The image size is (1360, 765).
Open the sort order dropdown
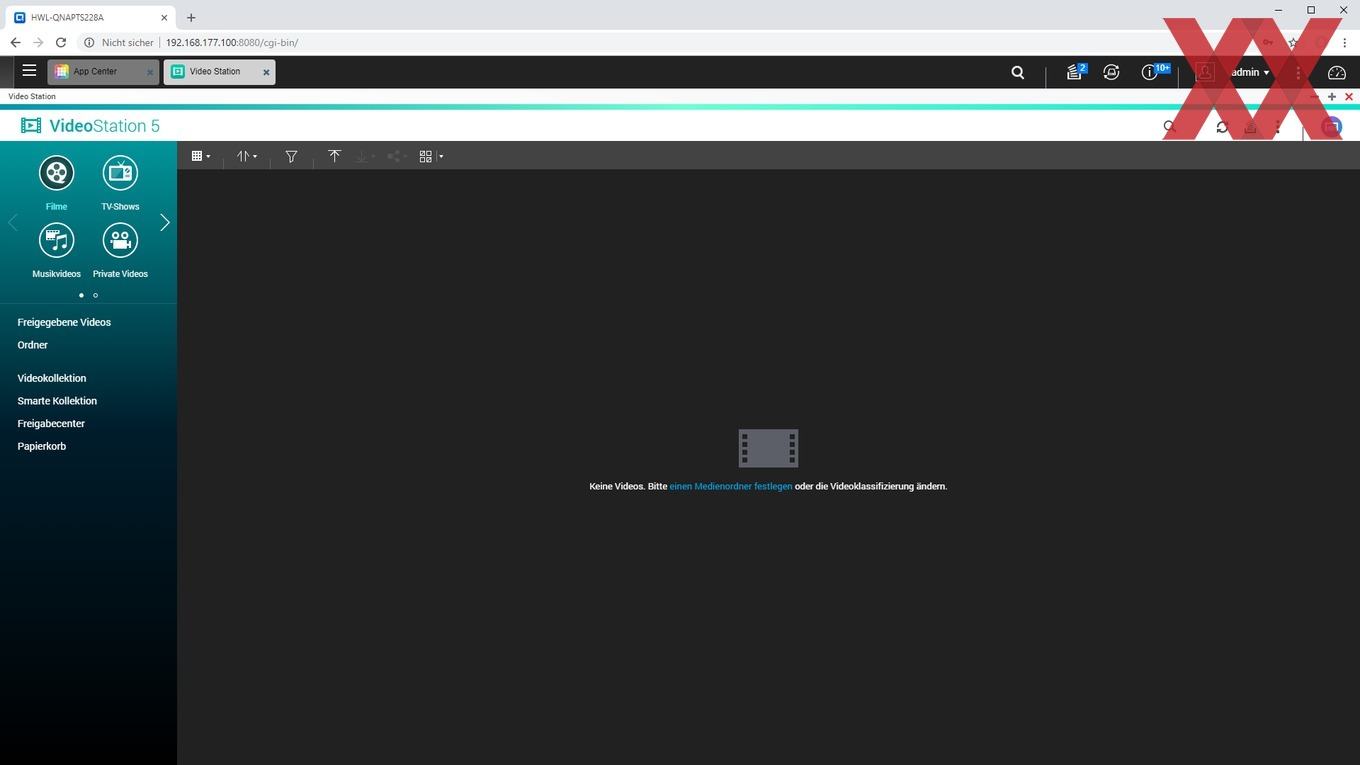point(247,156)
